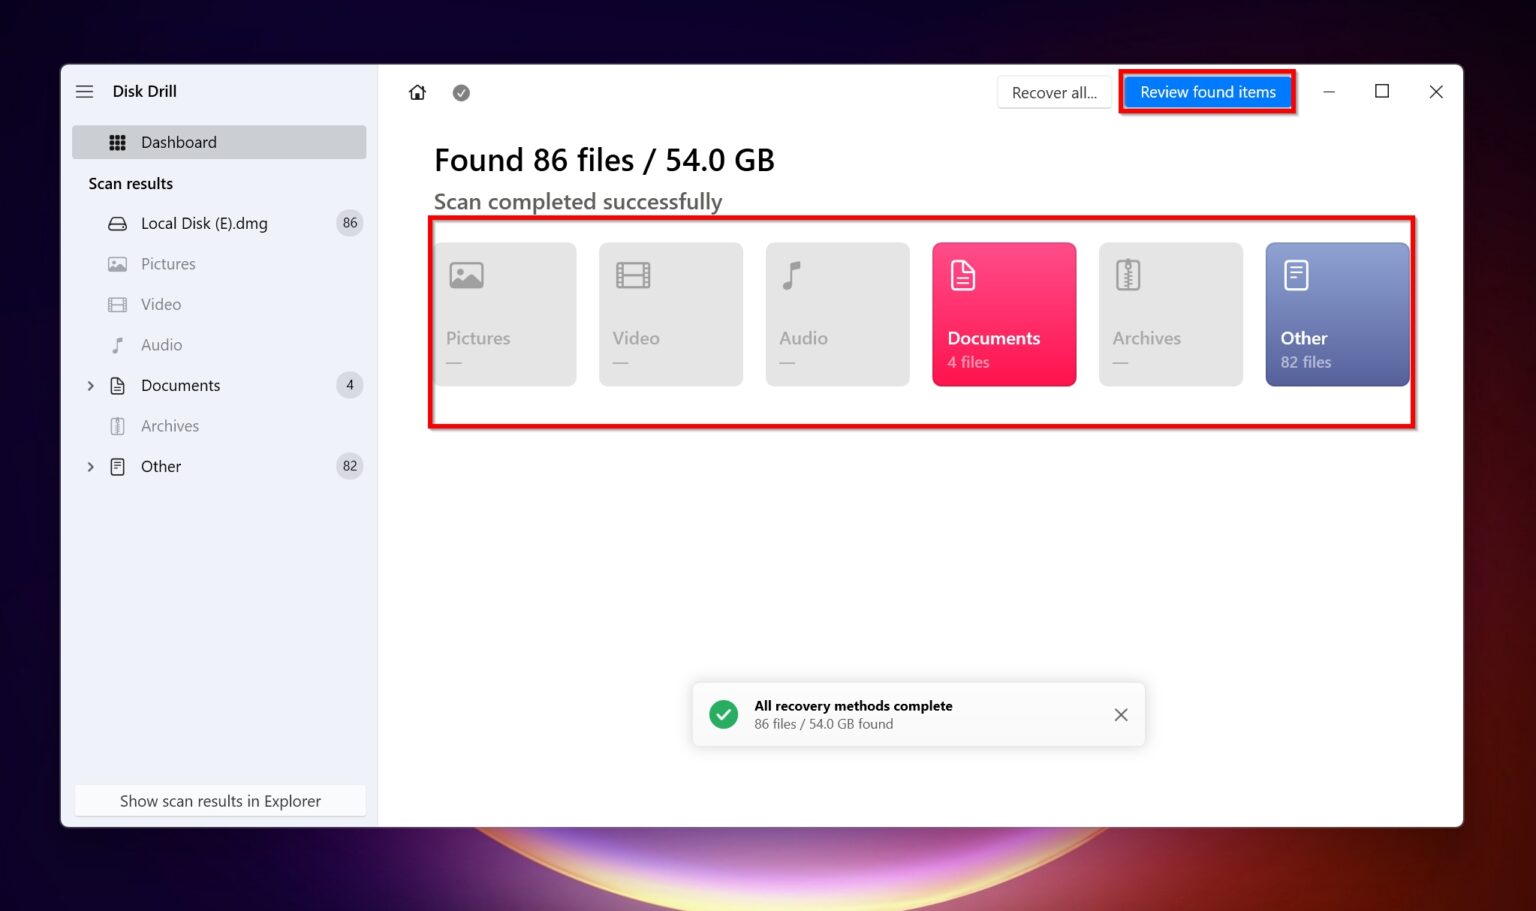Click Show scan results in Explorer
The width and height of the screenshot is (1536, 911).
(220, 800)
